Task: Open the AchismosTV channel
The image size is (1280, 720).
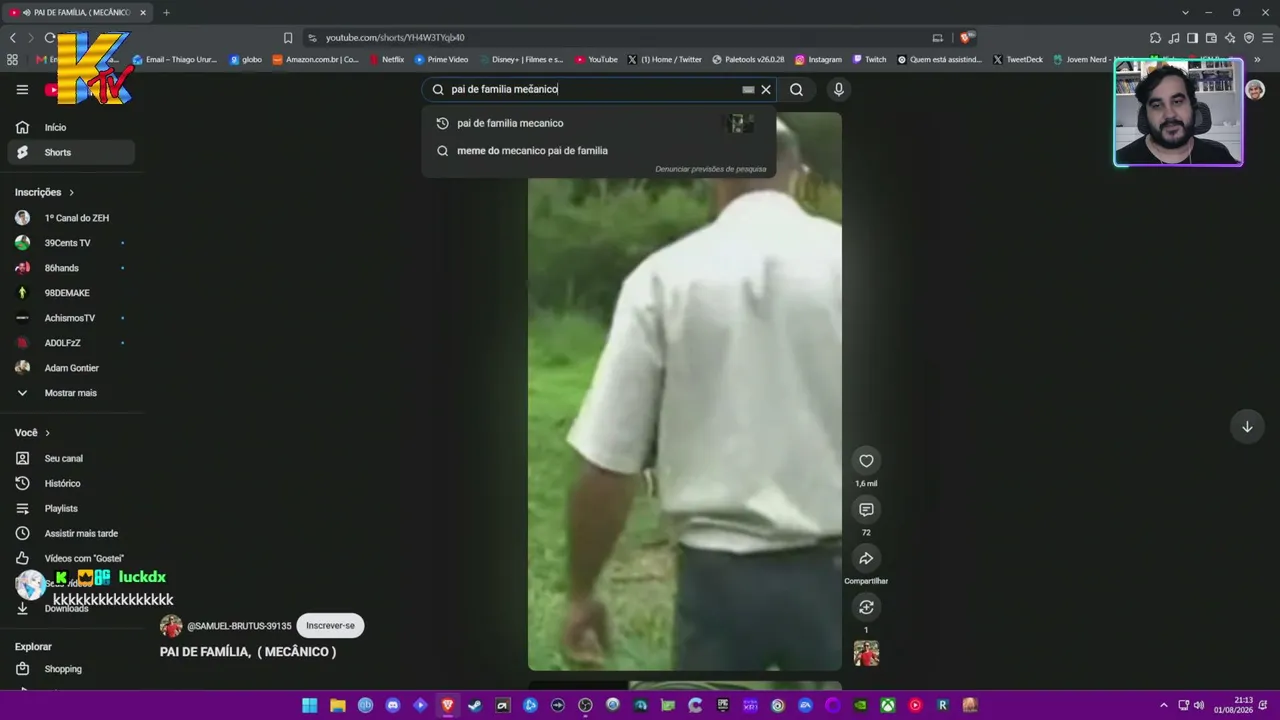Action: [71, 318]
